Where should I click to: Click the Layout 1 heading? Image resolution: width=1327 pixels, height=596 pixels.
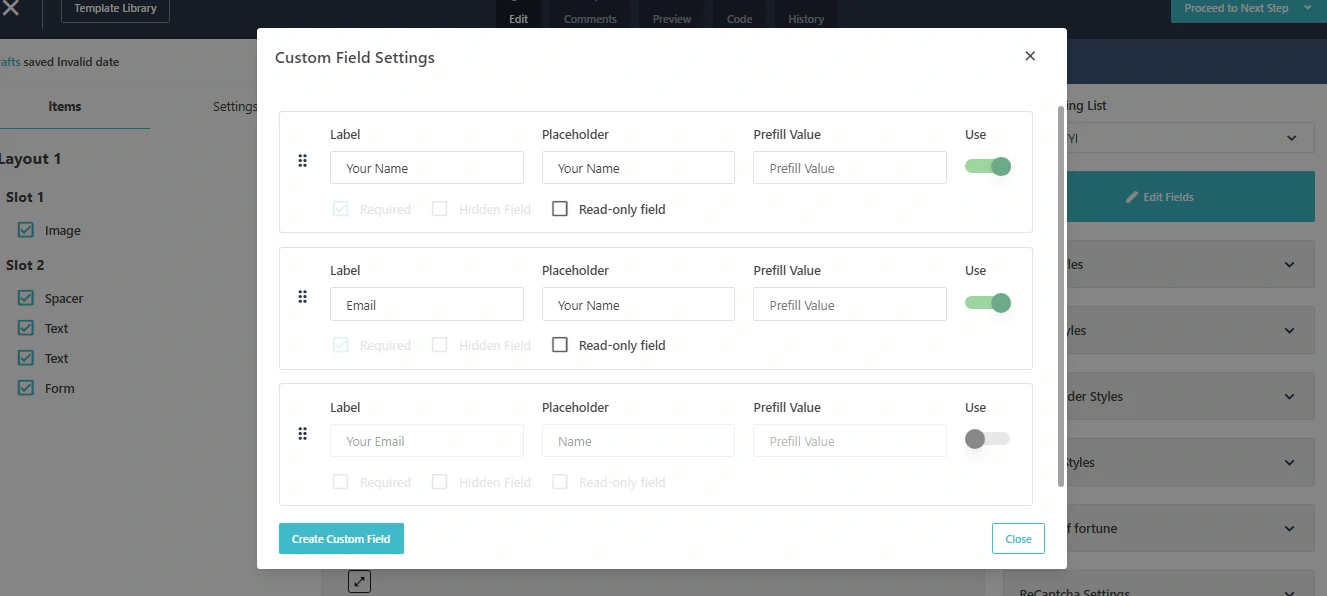tap(30, 159)
